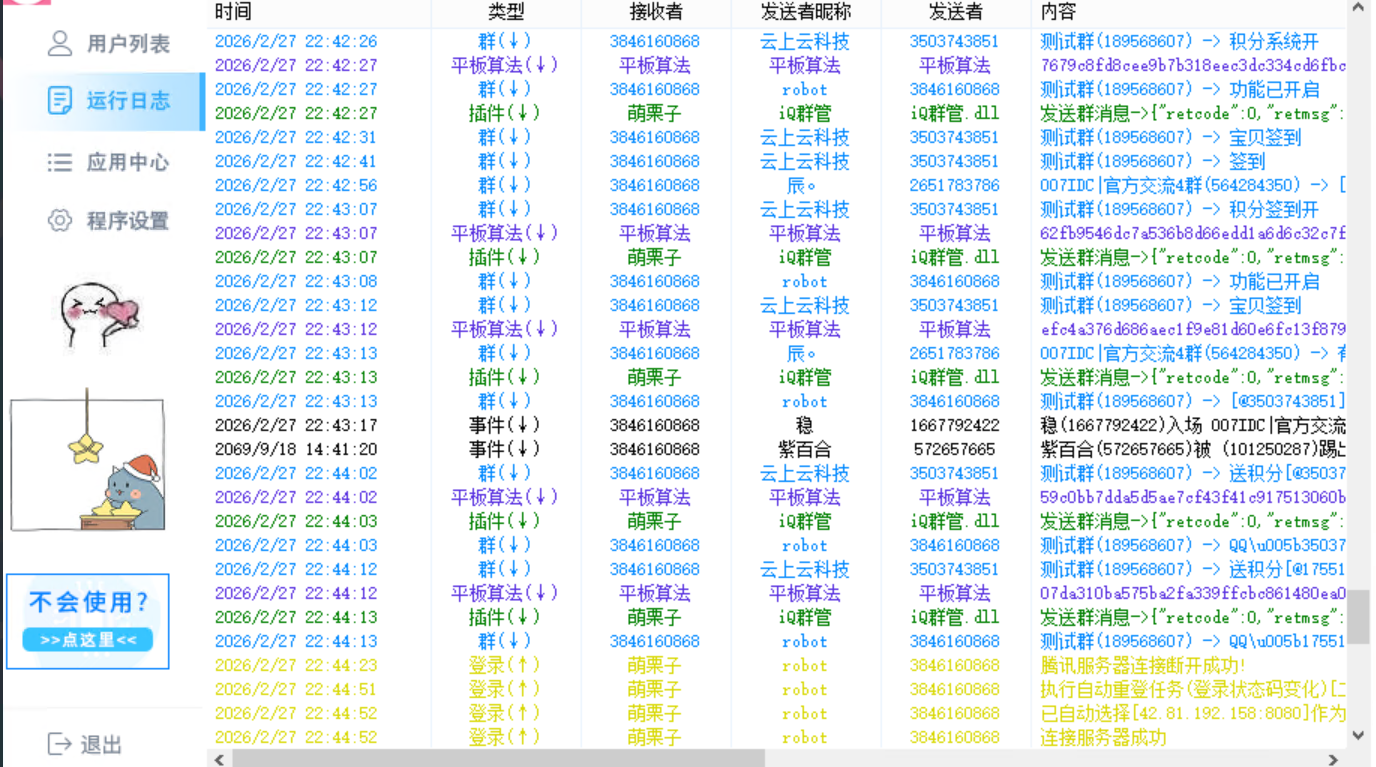Click the 发送者 column header
Screen dimensions: 1376x767
(955, 12)
